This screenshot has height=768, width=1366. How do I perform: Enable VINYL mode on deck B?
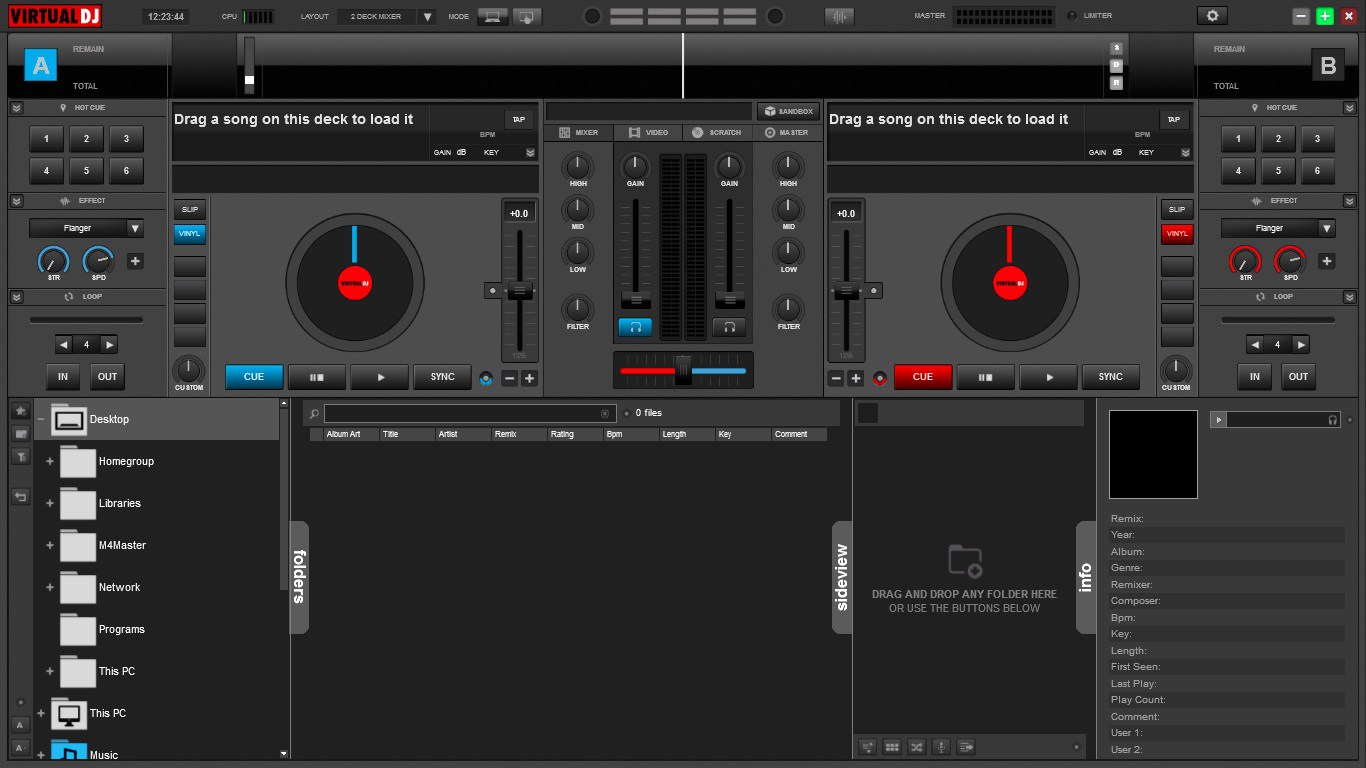point(1176,233)
